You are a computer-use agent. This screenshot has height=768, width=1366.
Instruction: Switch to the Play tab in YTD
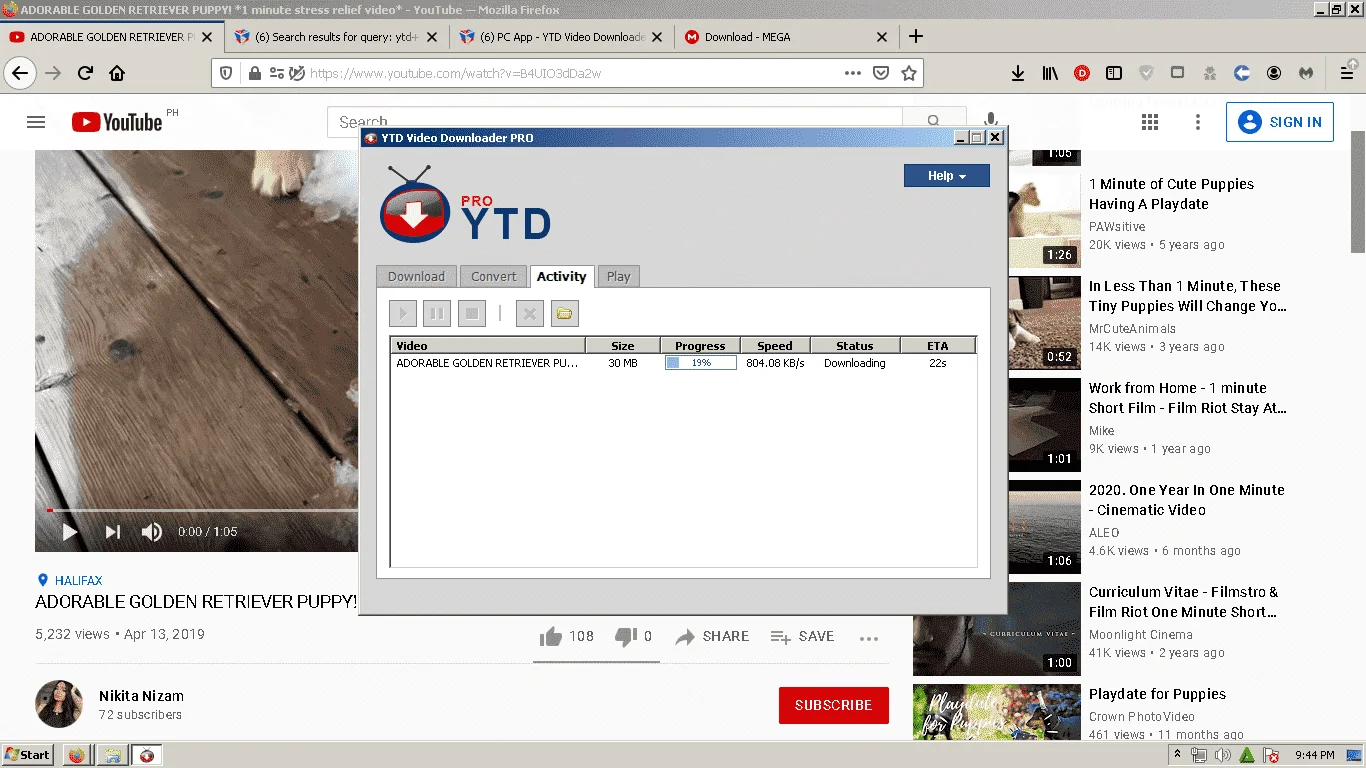point(618,277)
